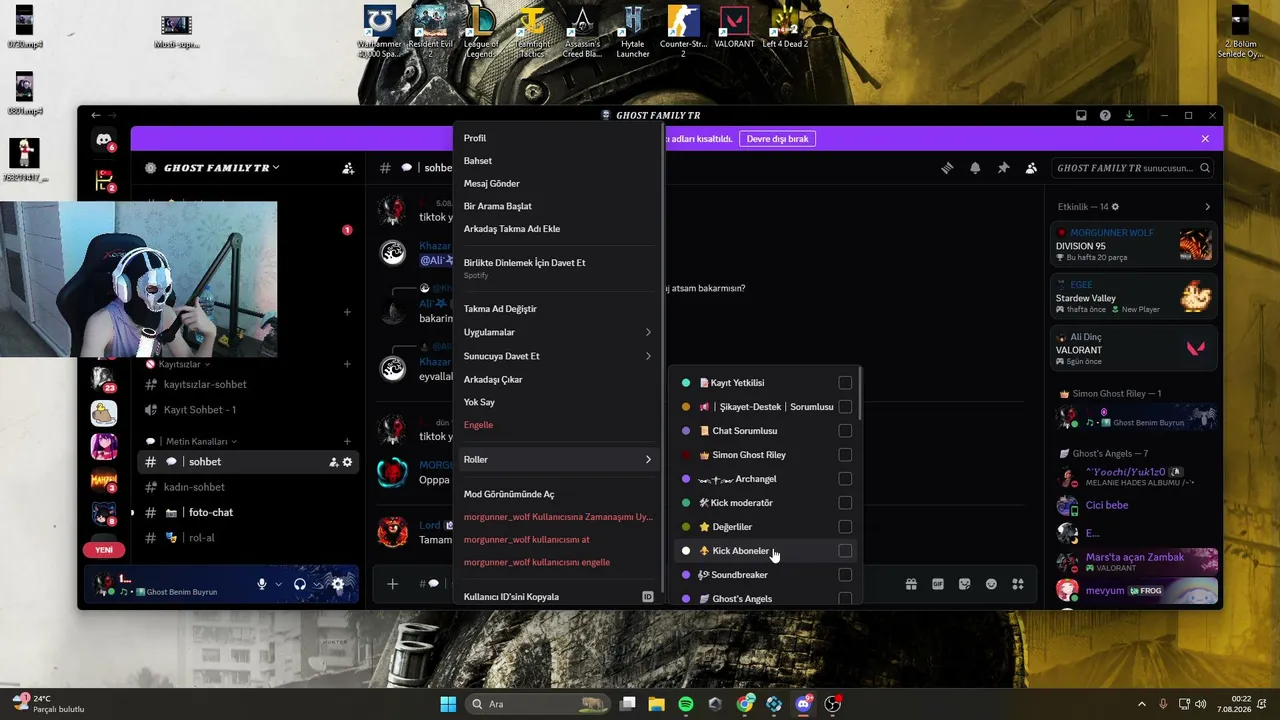Image resolution: width=1280 pixels, height=720 pixels.
Task: Open the Windows Start menu
Action: pos(448,704)
